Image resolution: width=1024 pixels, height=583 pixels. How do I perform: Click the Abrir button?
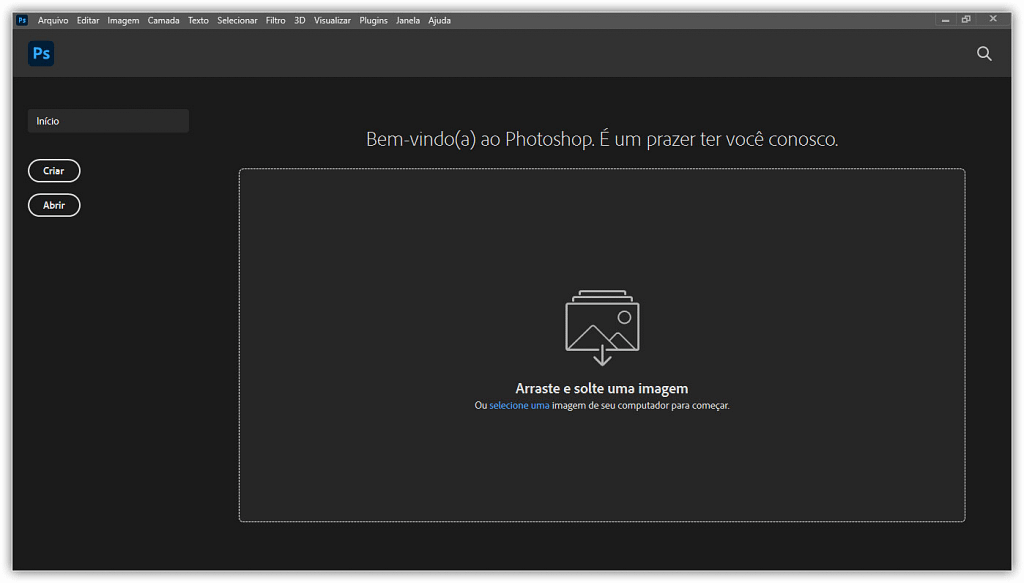54,206
